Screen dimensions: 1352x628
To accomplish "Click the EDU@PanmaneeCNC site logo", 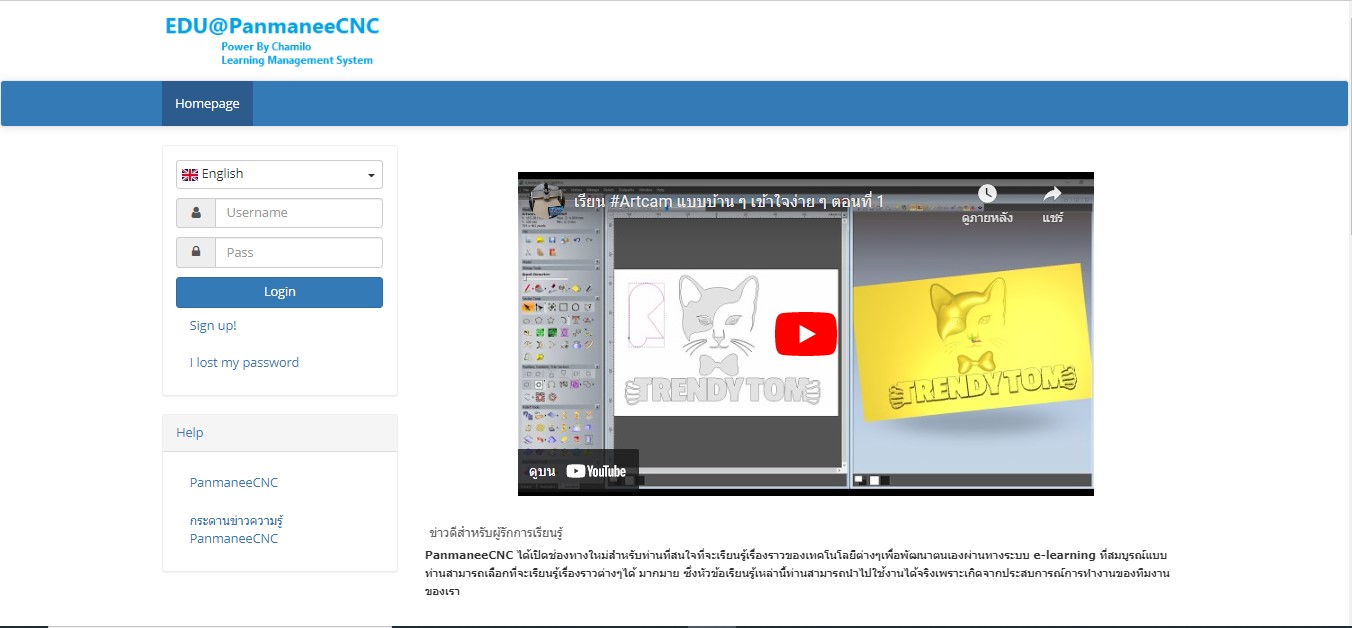I will click(x=272, y=41).
